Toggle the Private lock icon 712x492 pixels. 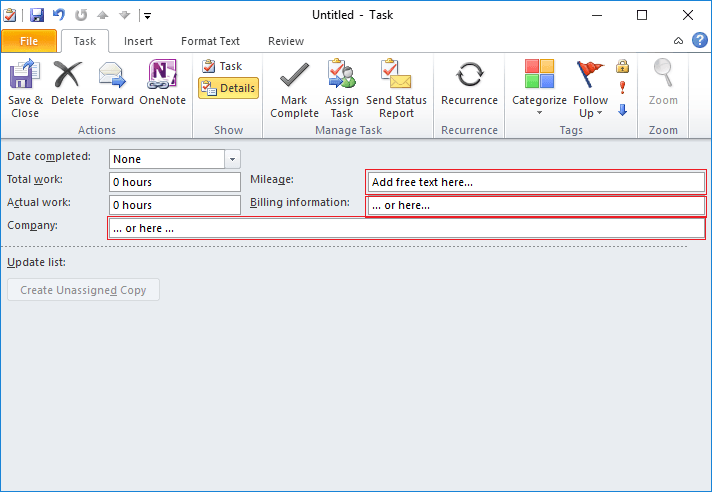(x=623, y=66)
